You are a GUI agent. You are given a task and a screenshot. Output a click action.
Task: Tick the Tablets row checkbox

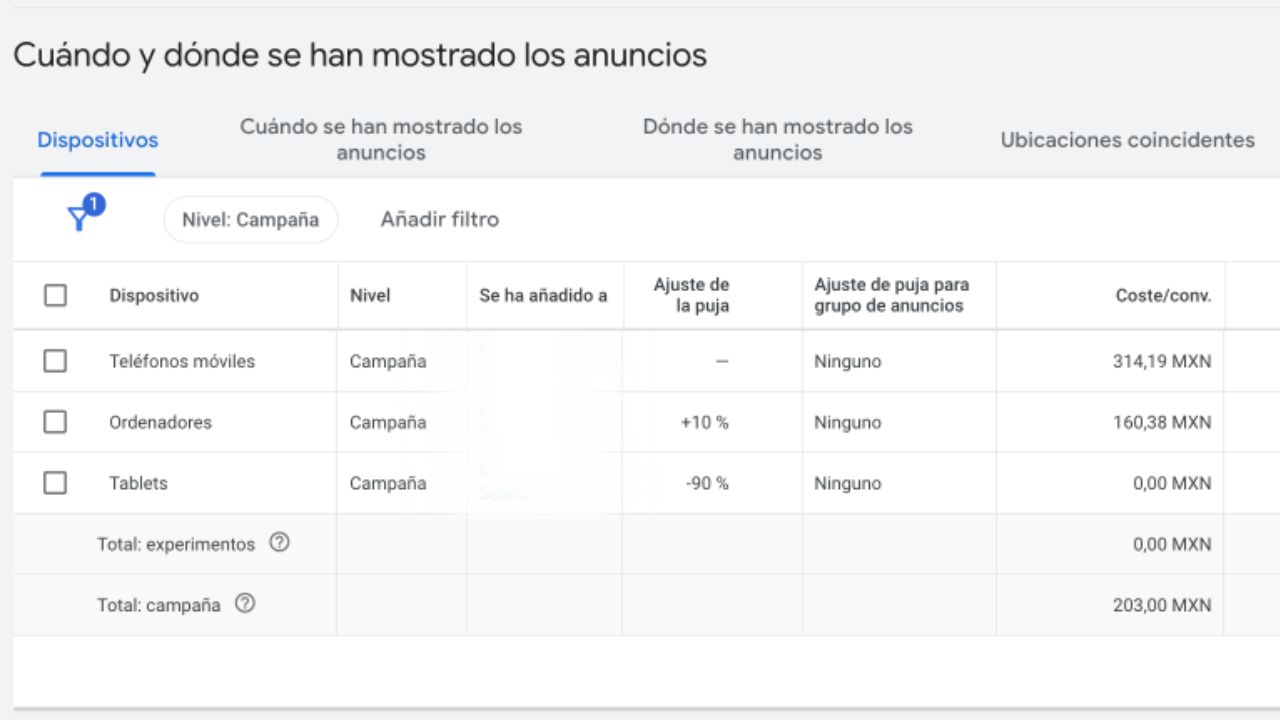point(55,483)
